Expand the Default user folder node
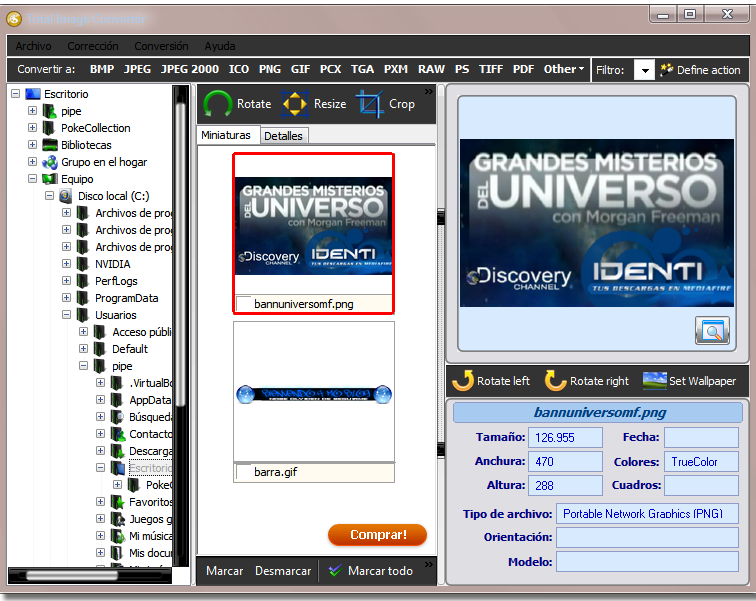Viewport: 756px width, 601px height. [83, 348]
